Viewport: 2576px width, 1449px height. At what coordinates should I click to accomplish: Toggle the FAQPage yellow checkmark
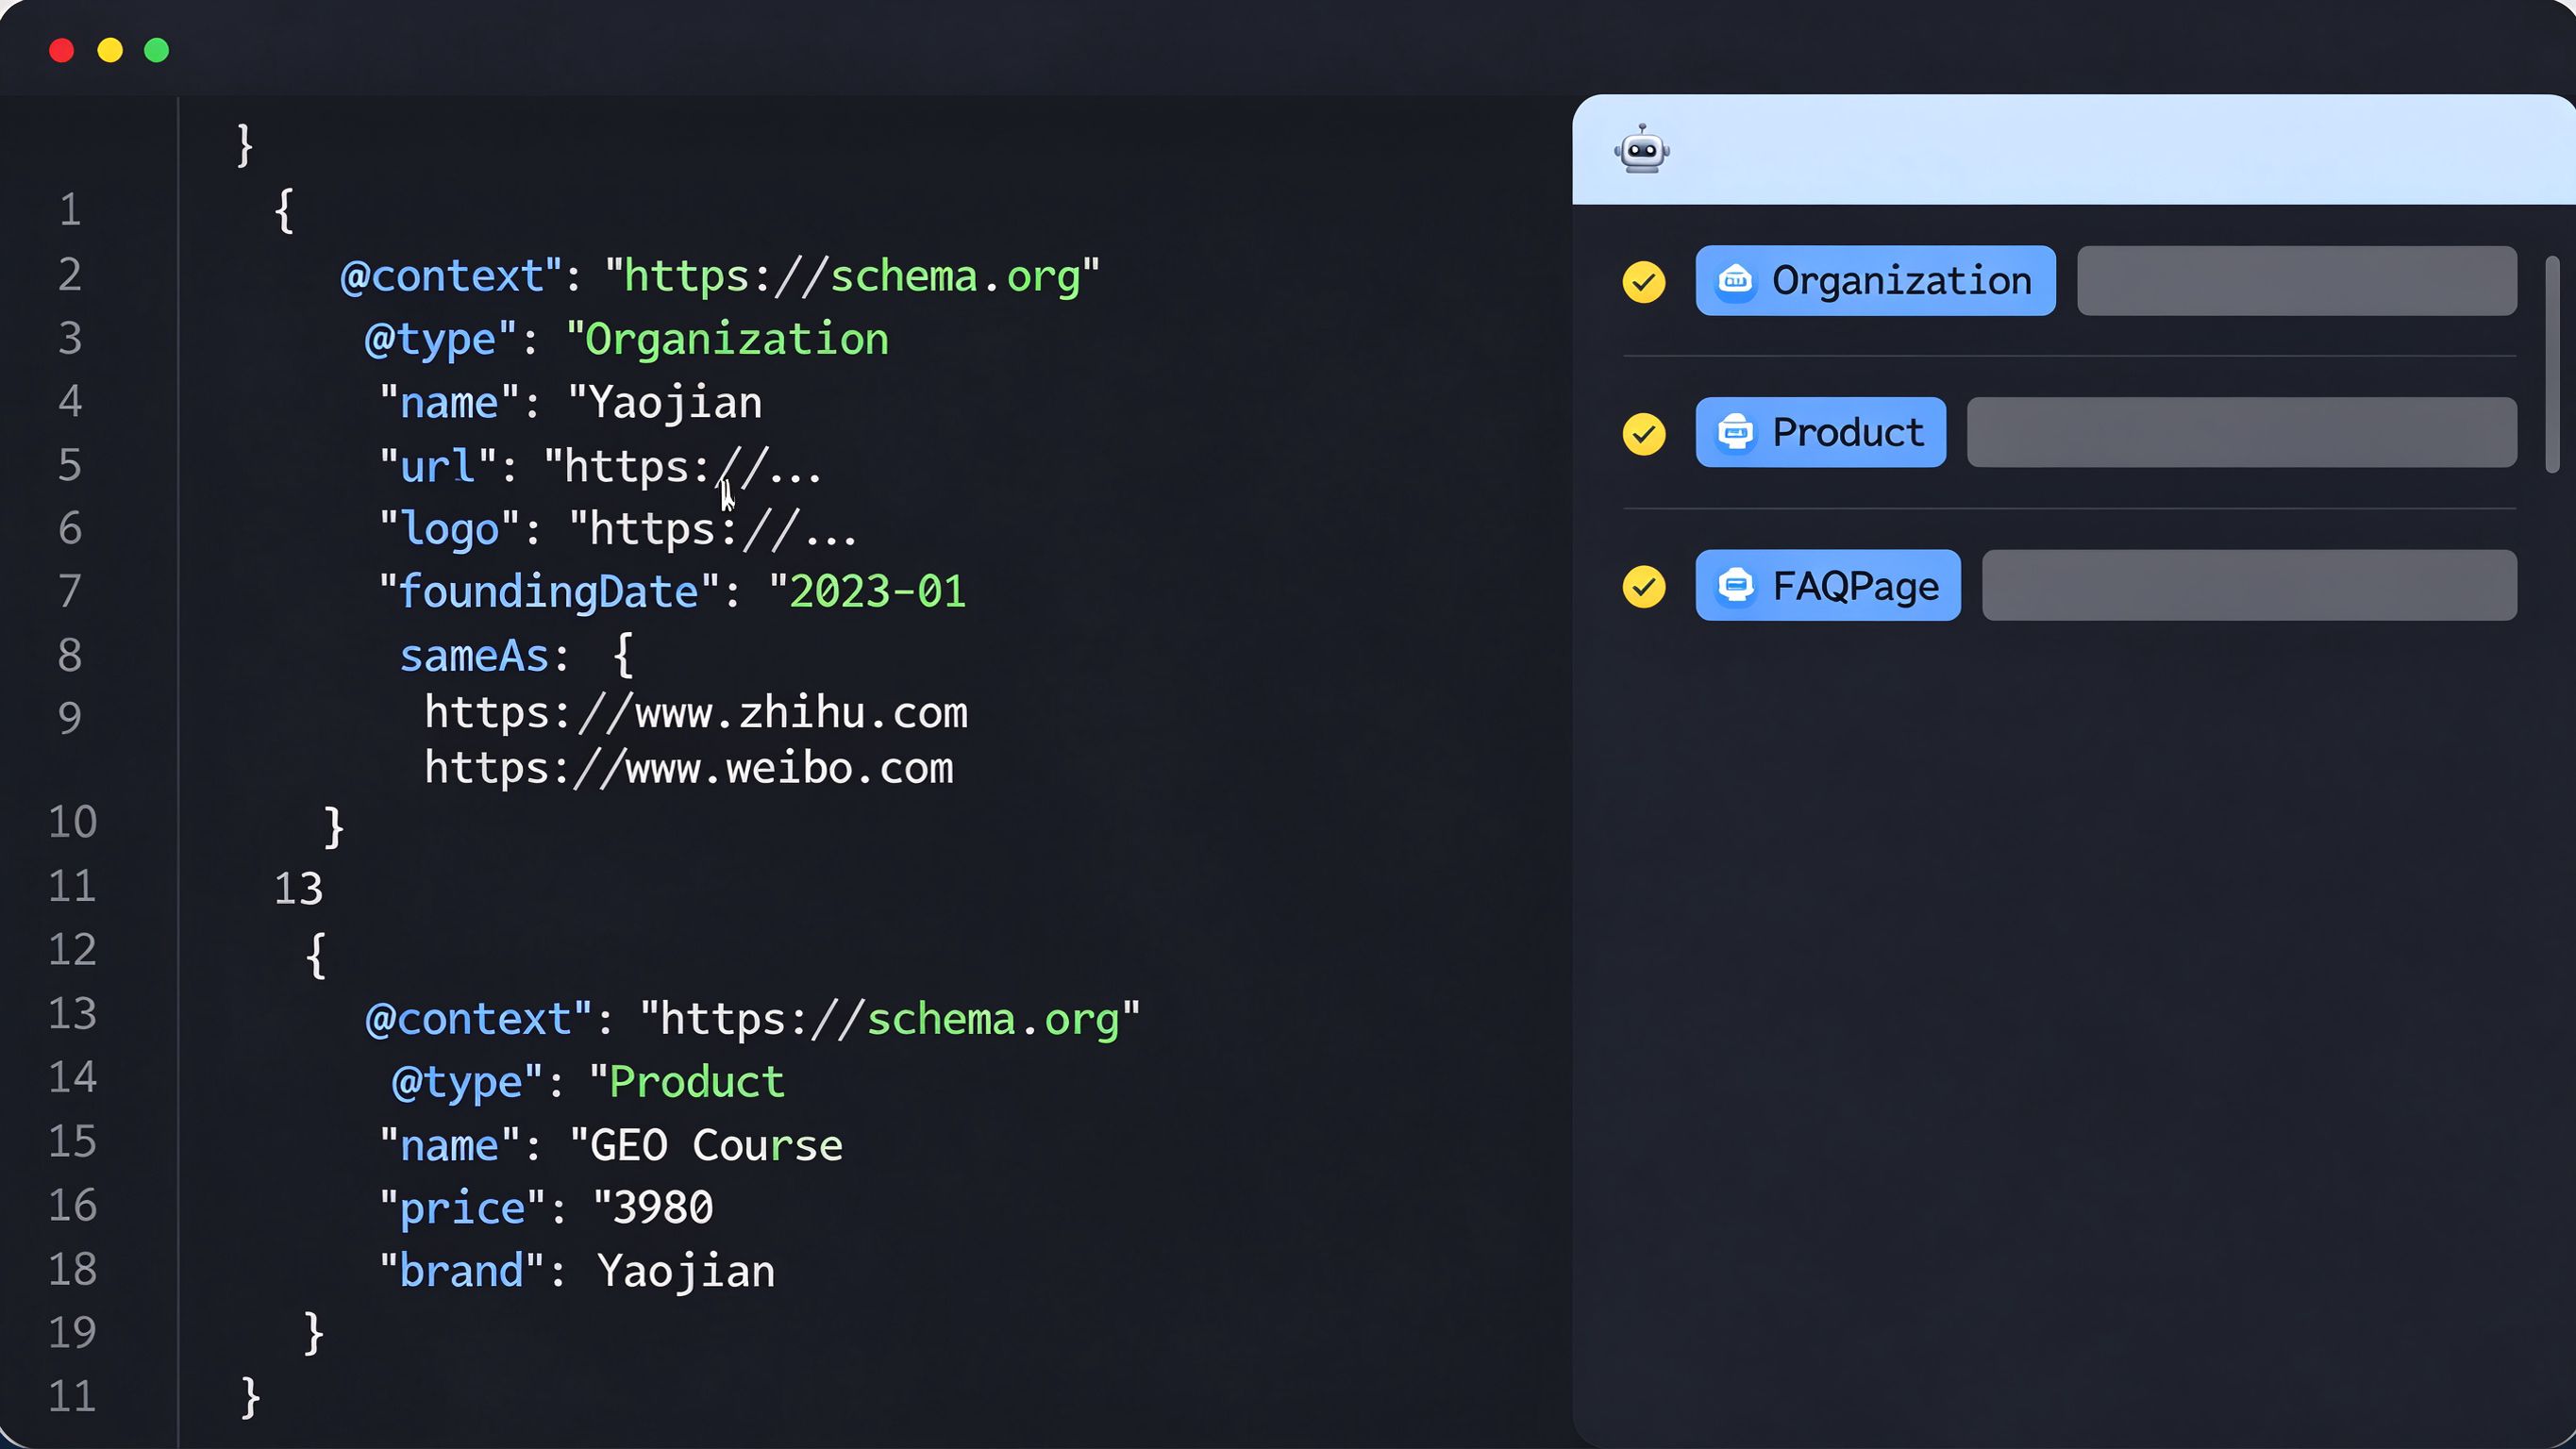click(x=1644, y=586)
